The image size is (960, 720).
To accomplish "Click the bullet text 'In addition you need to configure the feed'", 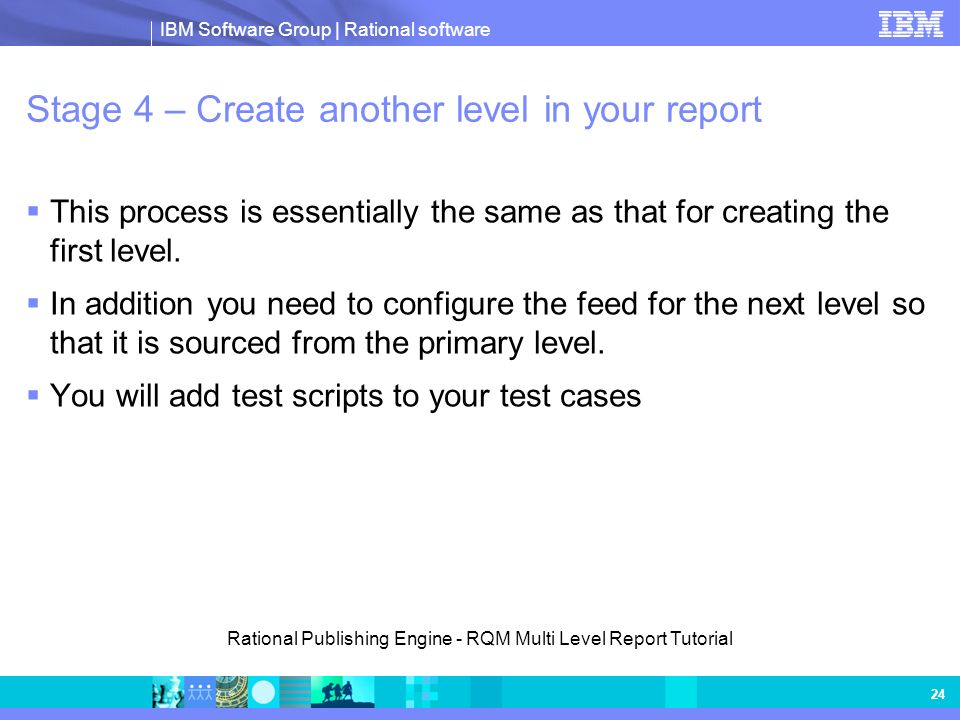I will (x=344, y=304).
